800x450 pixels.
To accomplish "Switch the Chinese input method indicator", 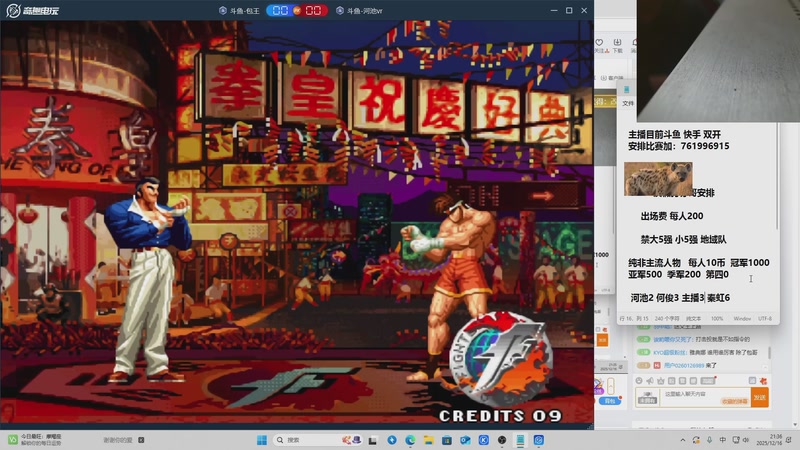I will click(x=722, y=440).
